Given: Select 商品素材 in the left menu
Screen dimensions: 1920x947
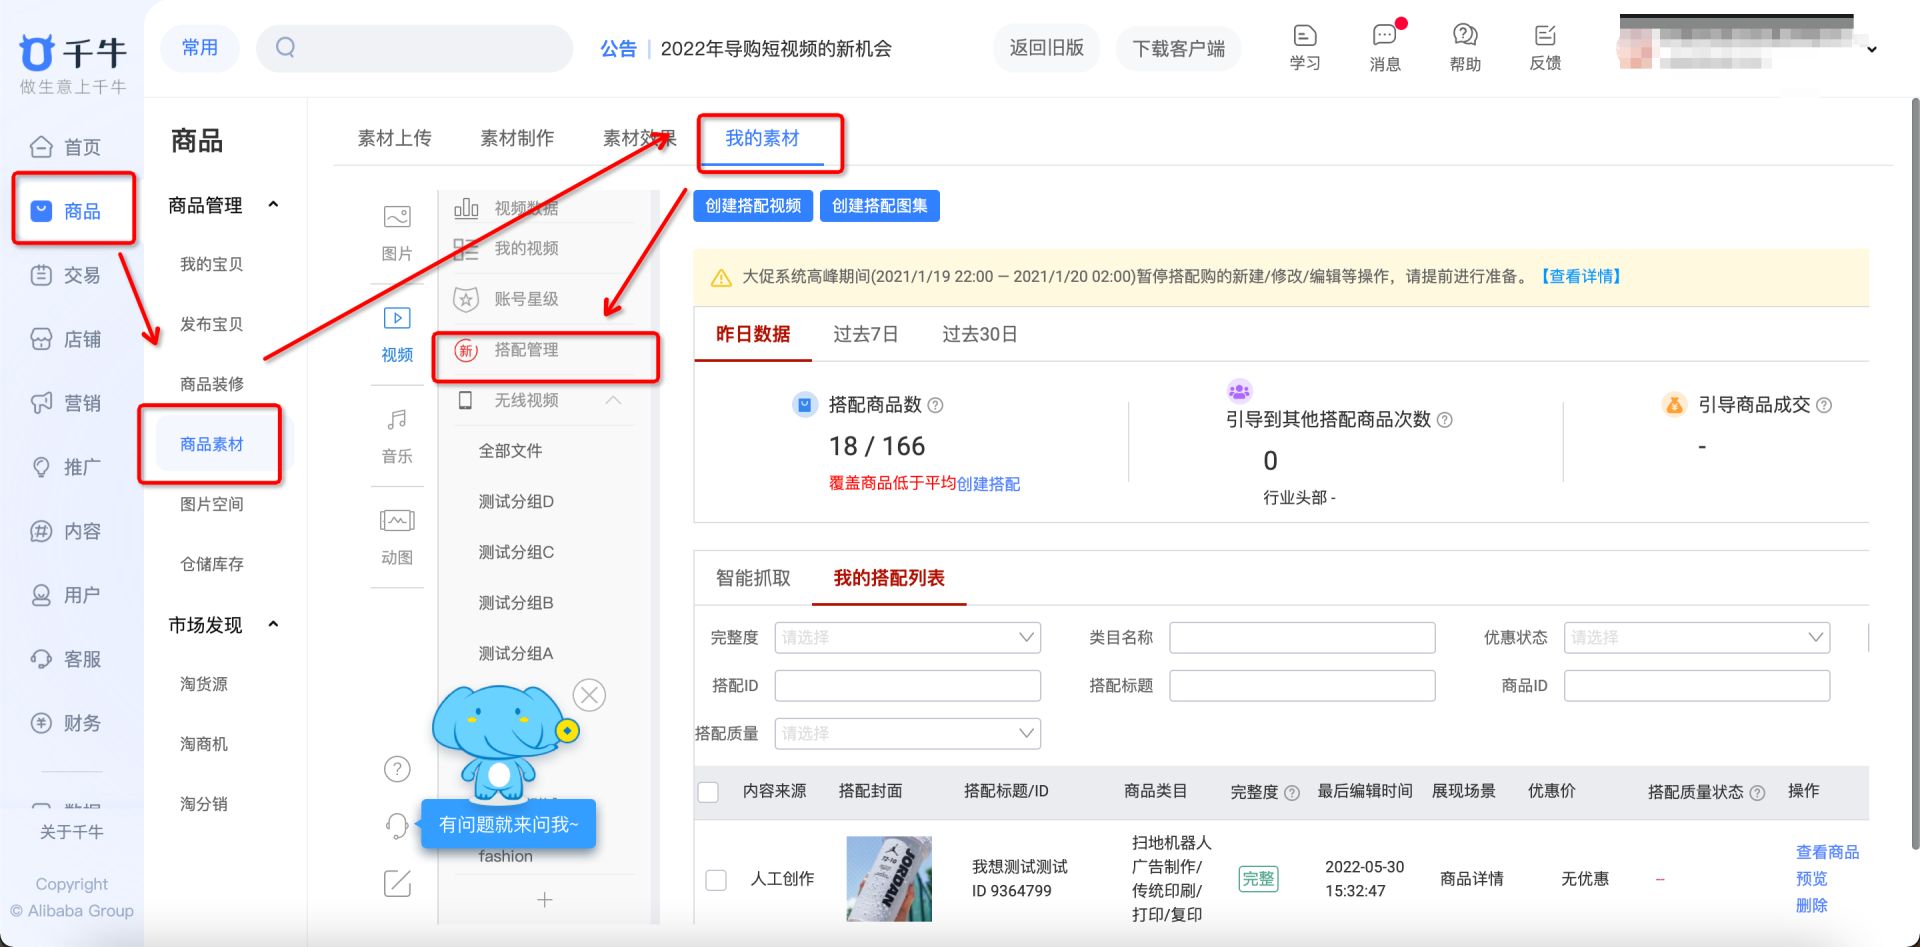Looking at the screenshot, I should [212, 444].
